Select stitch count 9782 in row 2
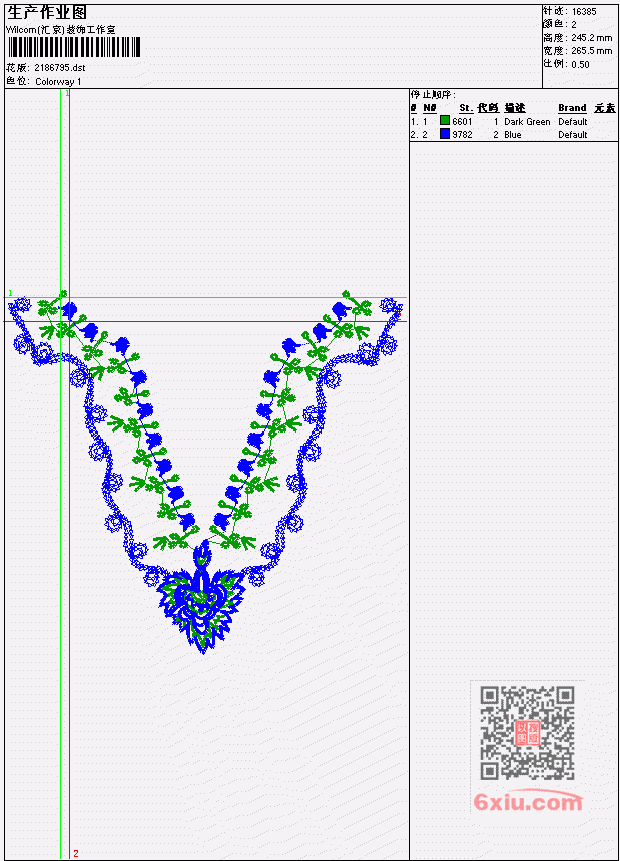Screen dimensions: 620x861 [x=462, y=135]
